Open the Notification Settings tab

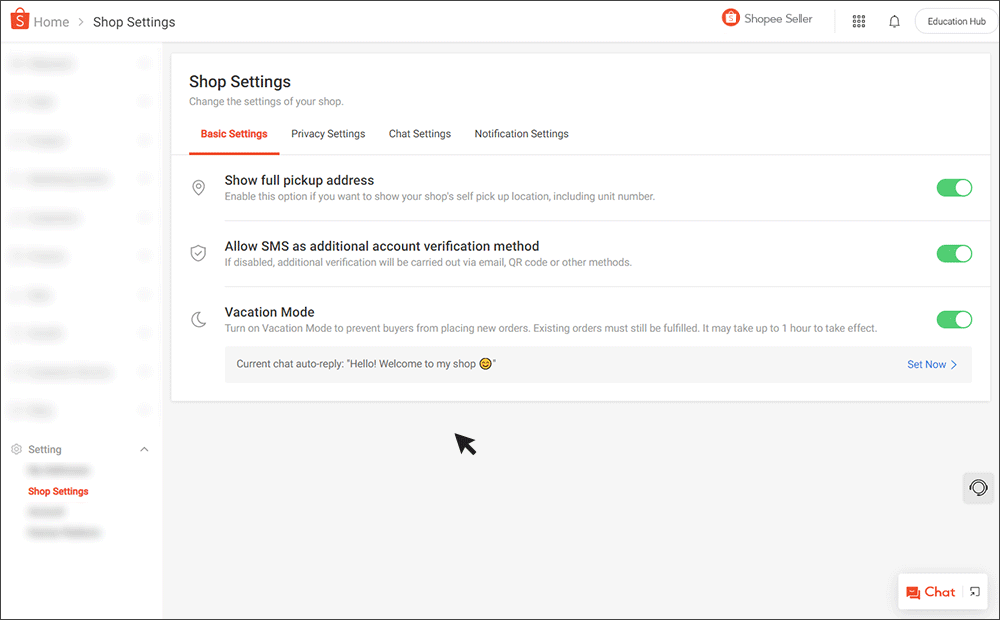[521, 133]
